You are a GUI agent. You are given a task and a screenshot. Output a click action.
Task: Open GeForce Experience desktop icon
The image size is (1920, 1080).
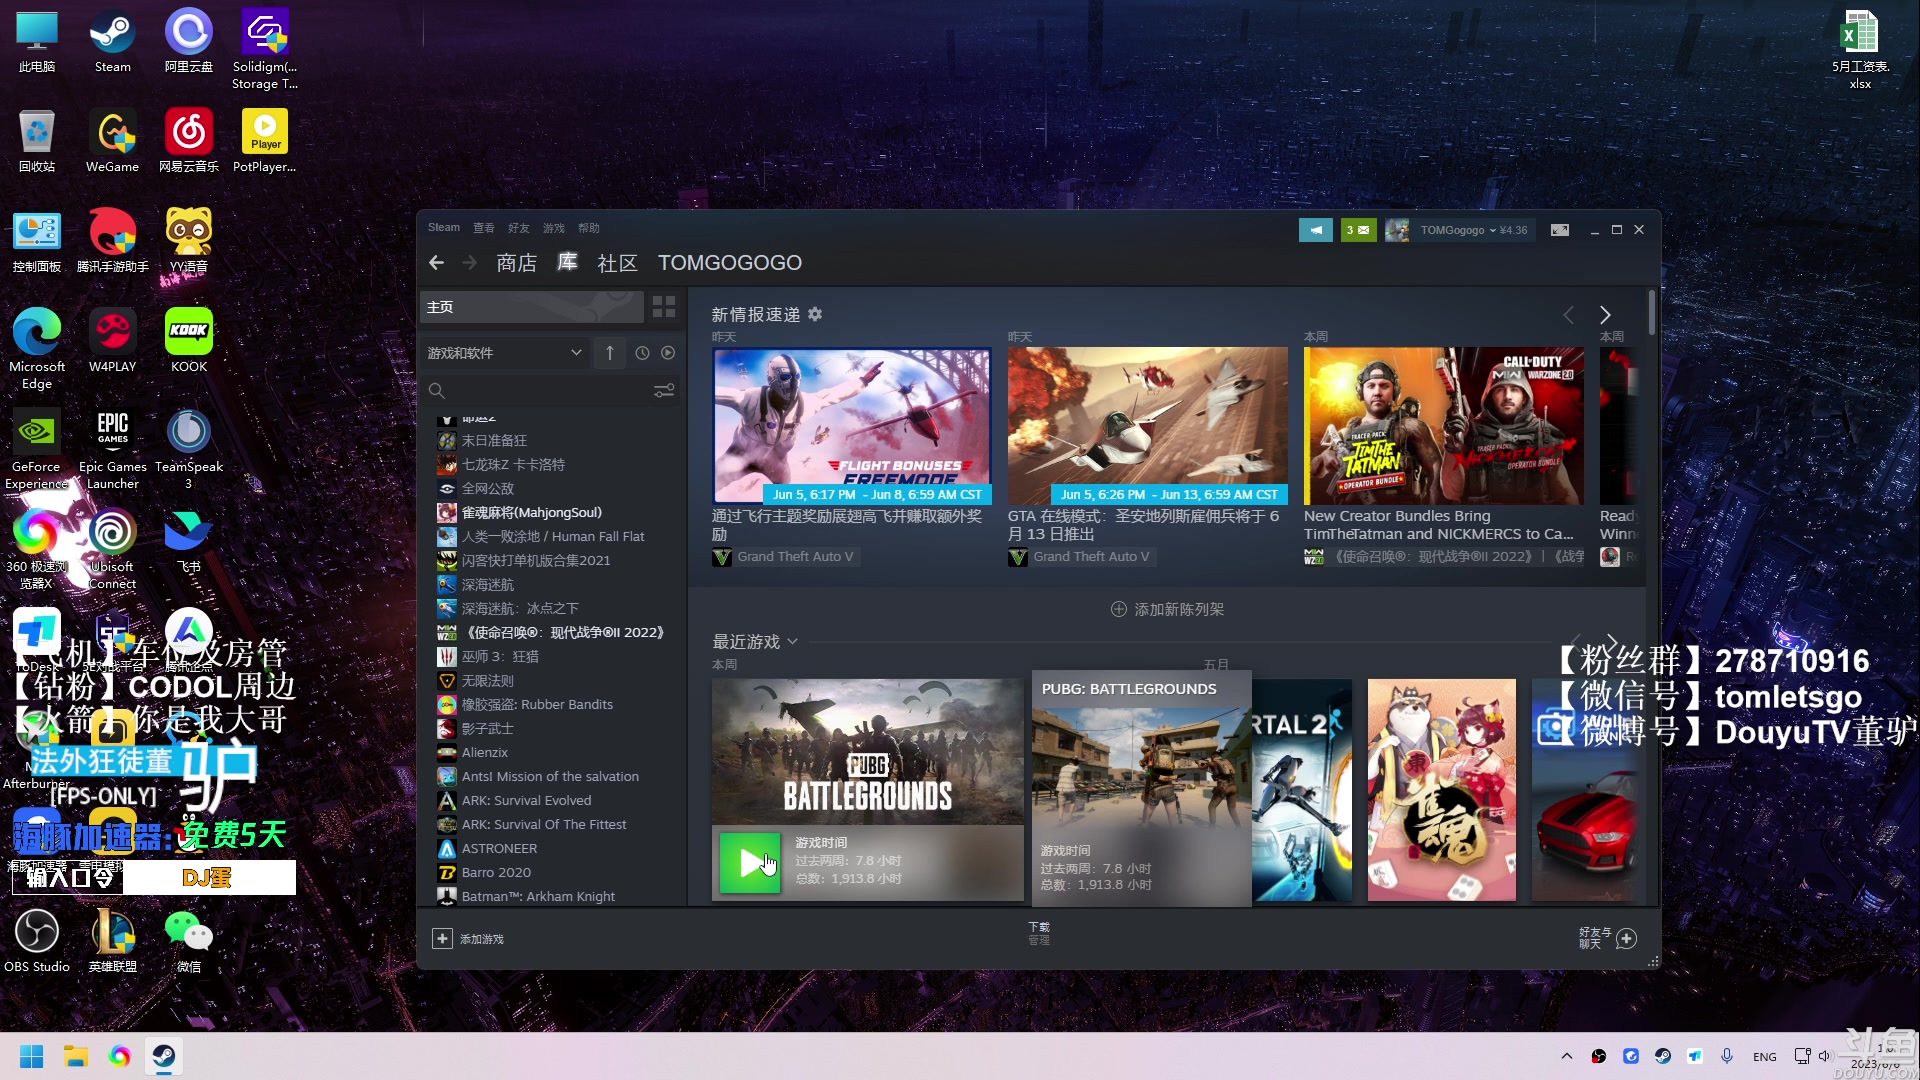tap(36, 449)
